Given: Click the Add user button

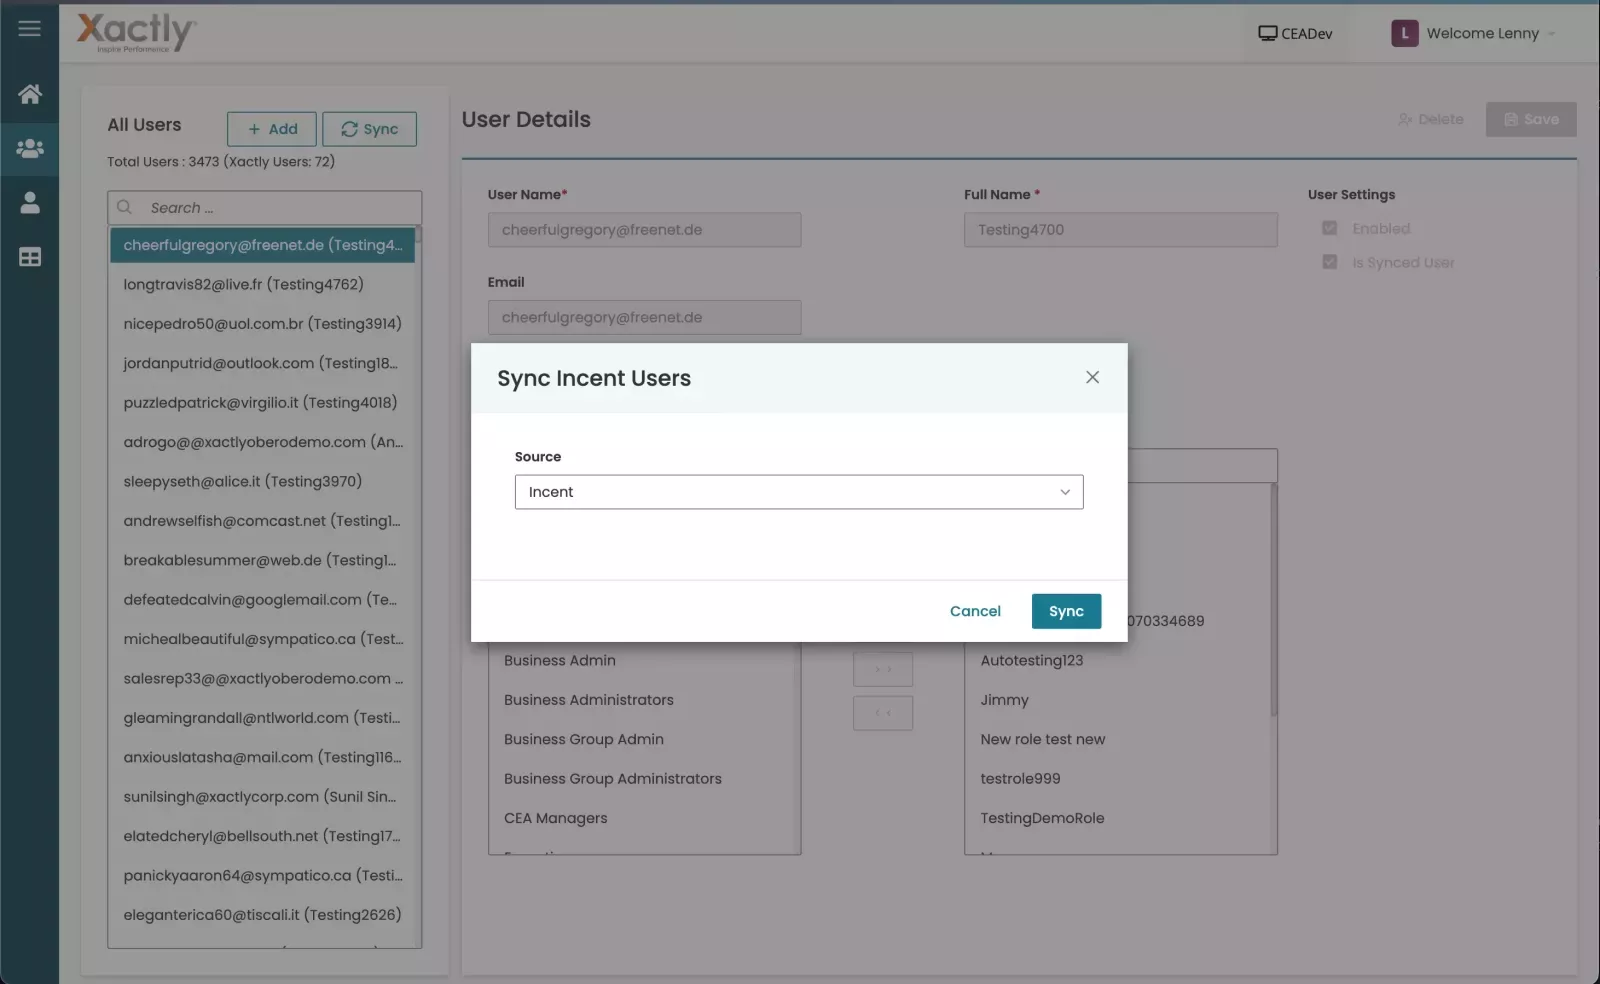Looking at the screenshot, I should pos(272,129).
